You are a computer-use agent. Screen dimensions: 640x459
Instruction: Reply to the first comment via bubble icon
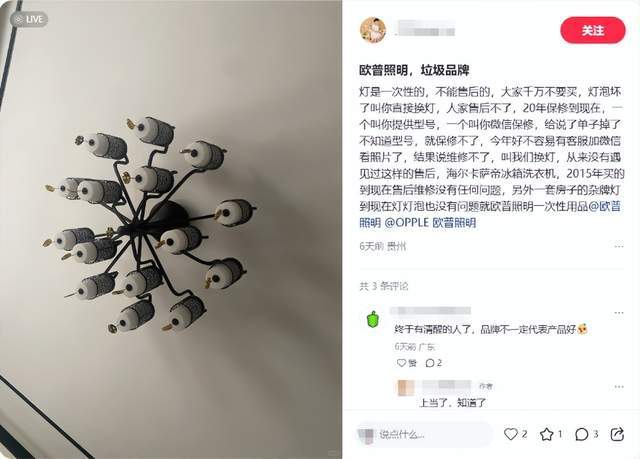pyautogui.click(x=430, y=363)
